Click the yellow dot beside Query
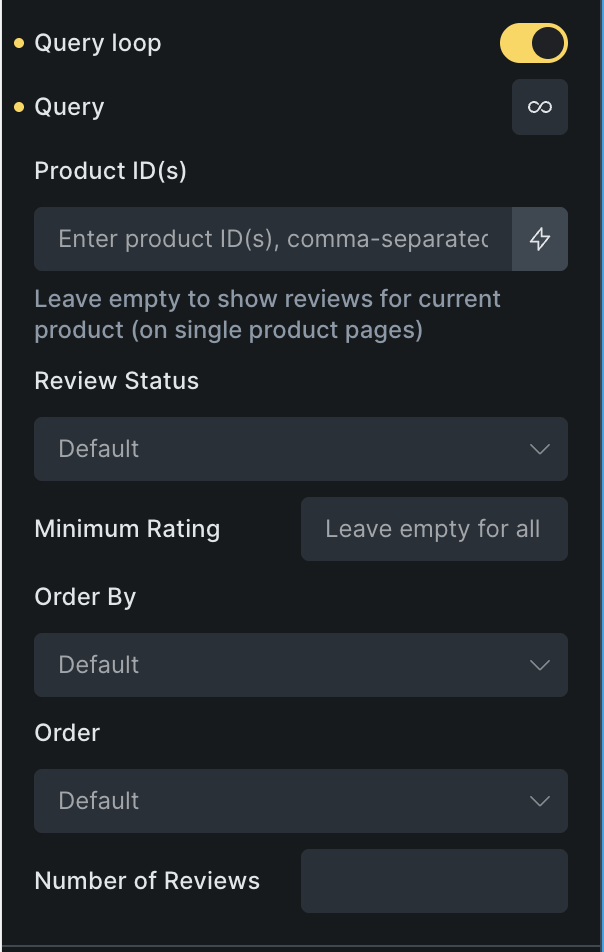This screenshot has width=604, height=952. 19,107
